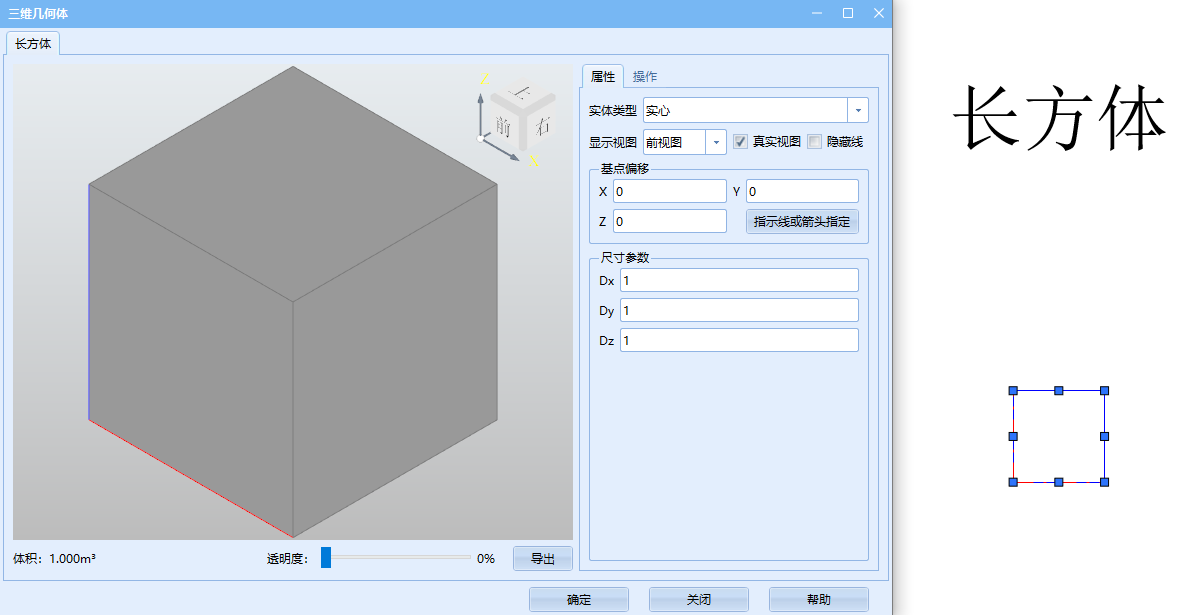
Task: Click the 长方体 document tab
Action: (33, 44)
